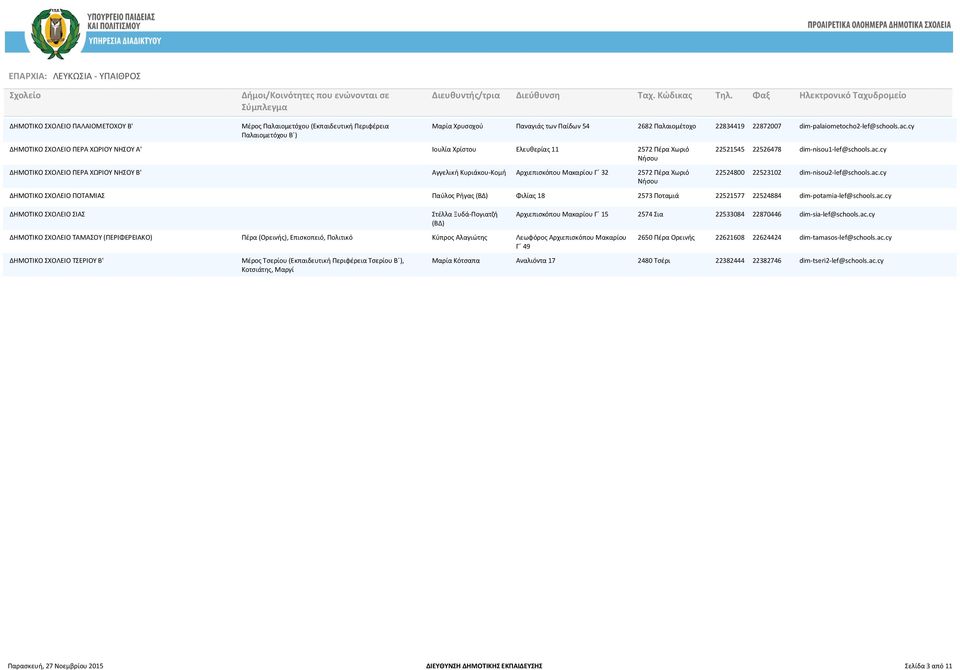This screenshot has width=960, height=670.
Task: Click 'Στέλλα Ξυδά-Πογιατζή (ΒΔ)' cell
Action: tap(465, 219)
